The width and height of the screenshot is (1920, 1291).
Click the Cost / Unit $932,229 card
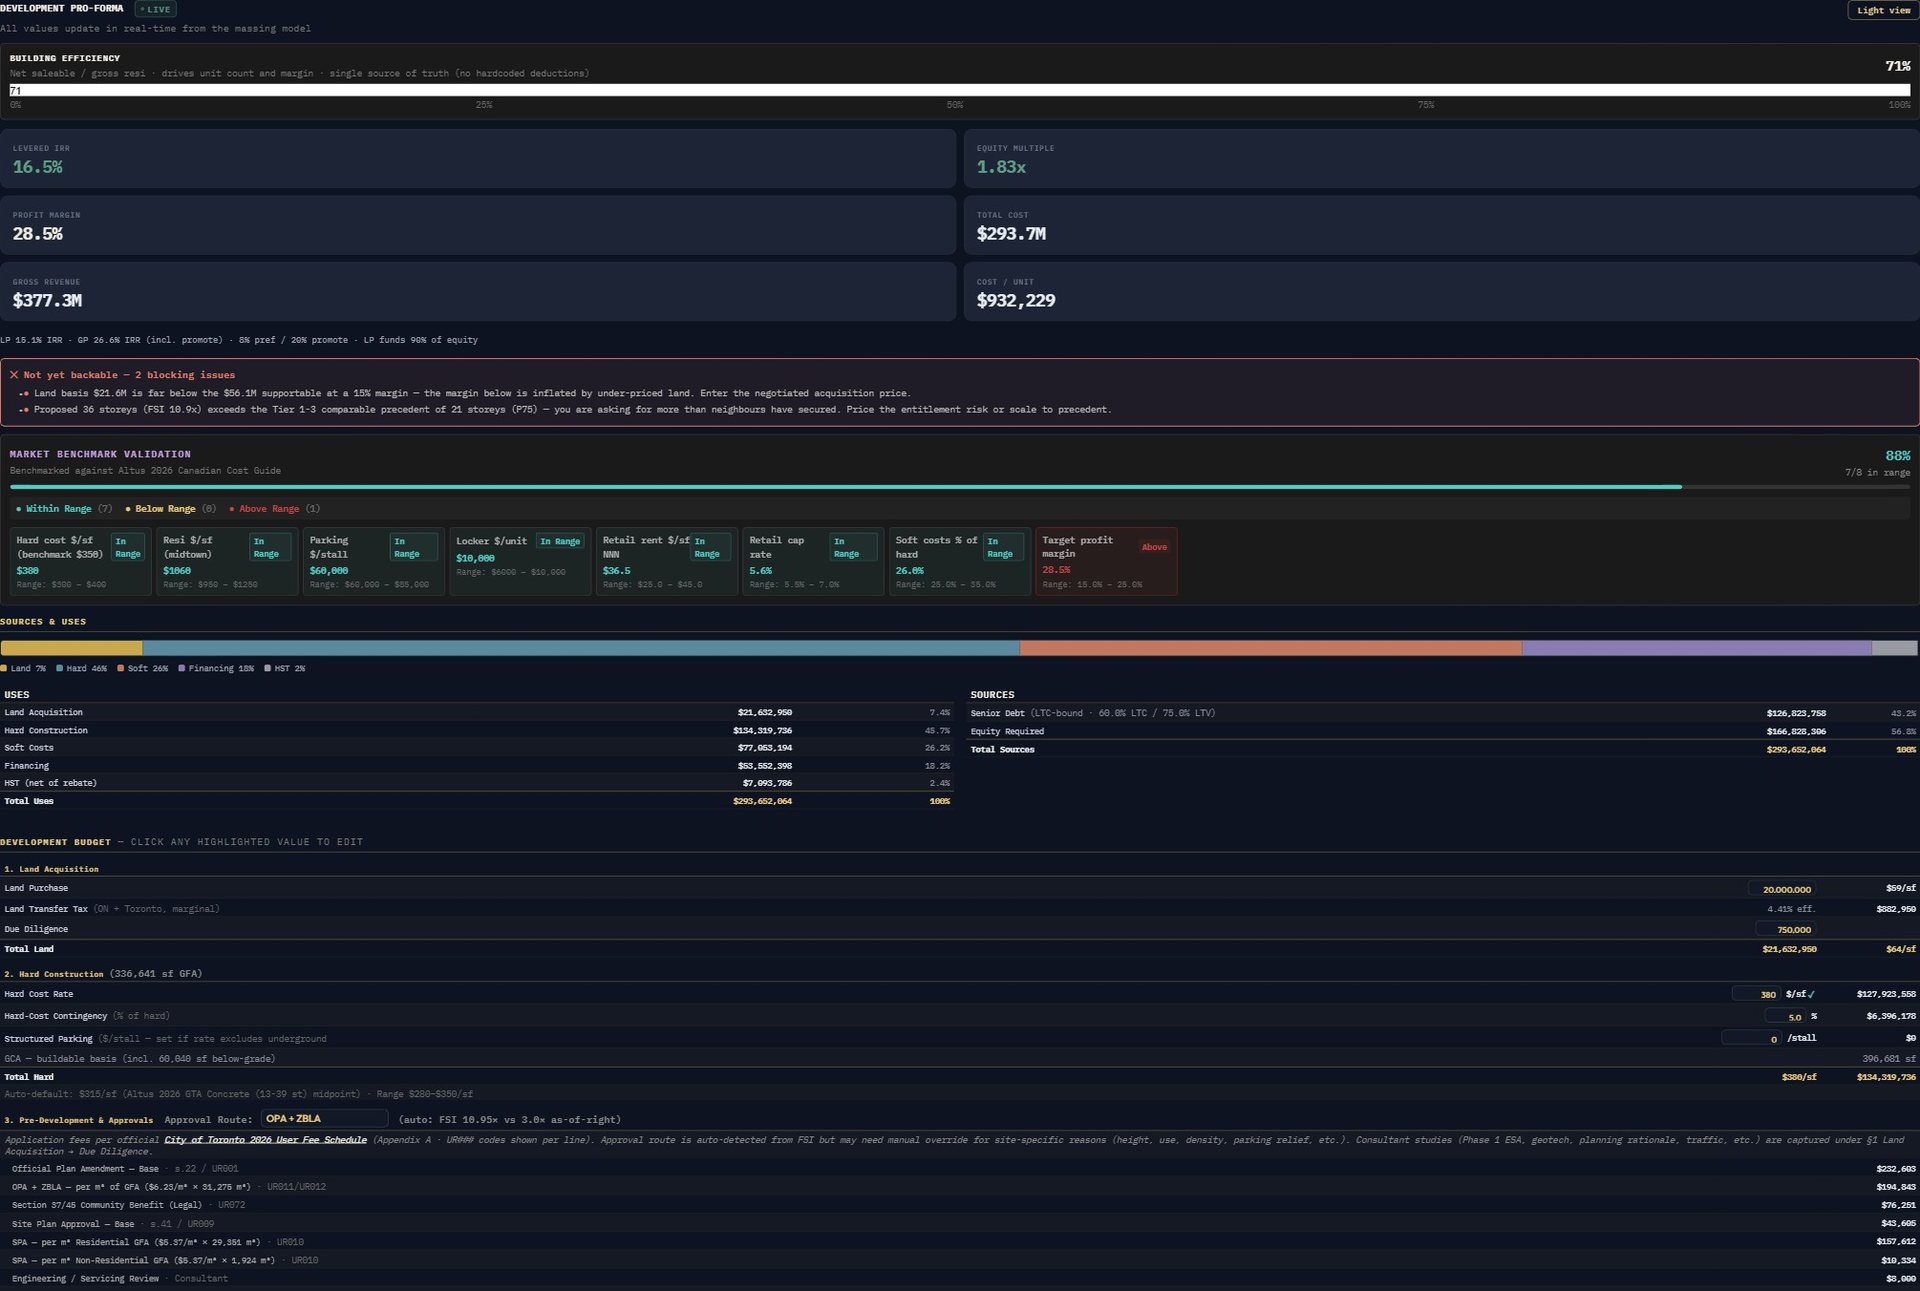[1442, 292]
